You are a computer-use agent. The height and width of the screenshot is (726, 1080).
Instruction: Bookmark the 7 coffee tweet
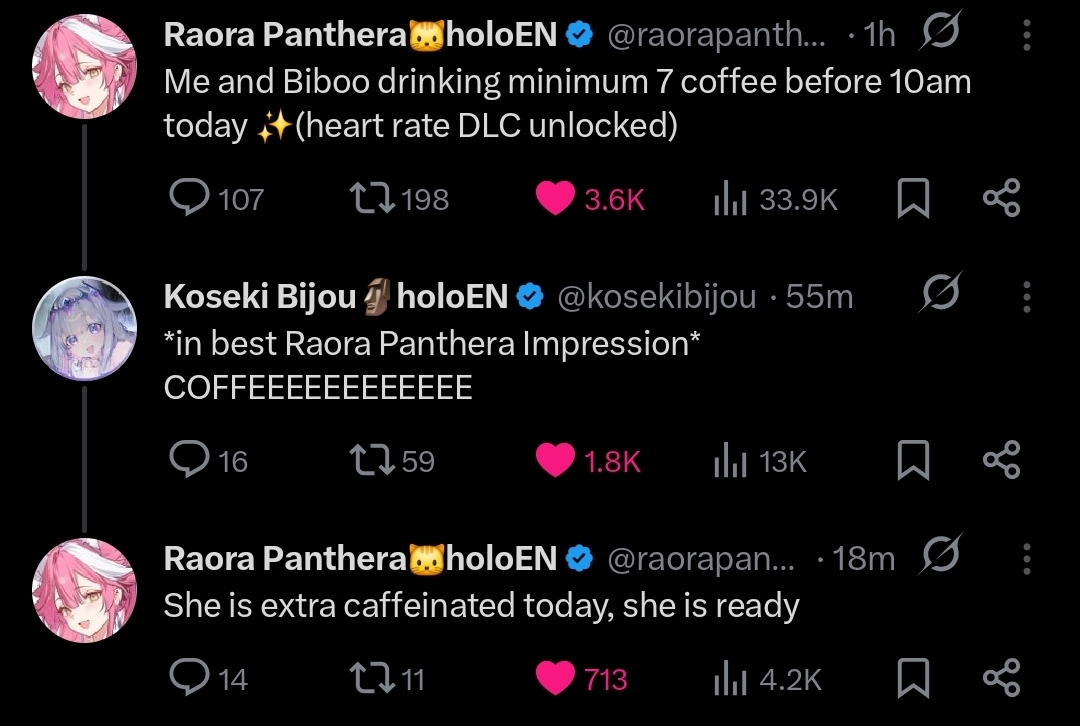point(911,198)
